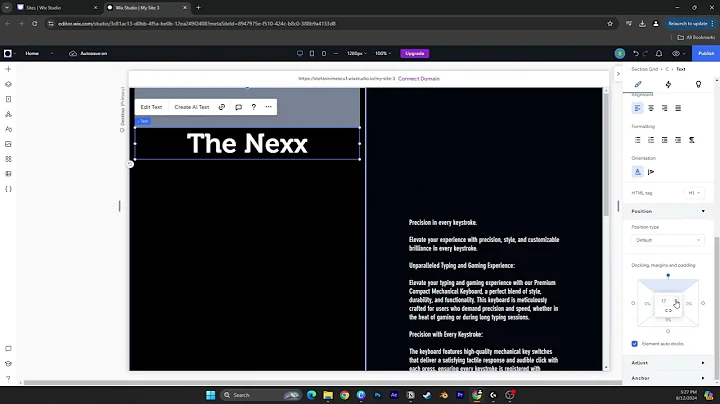
Task: Click Create AI Text button
Action: (191, 107)
